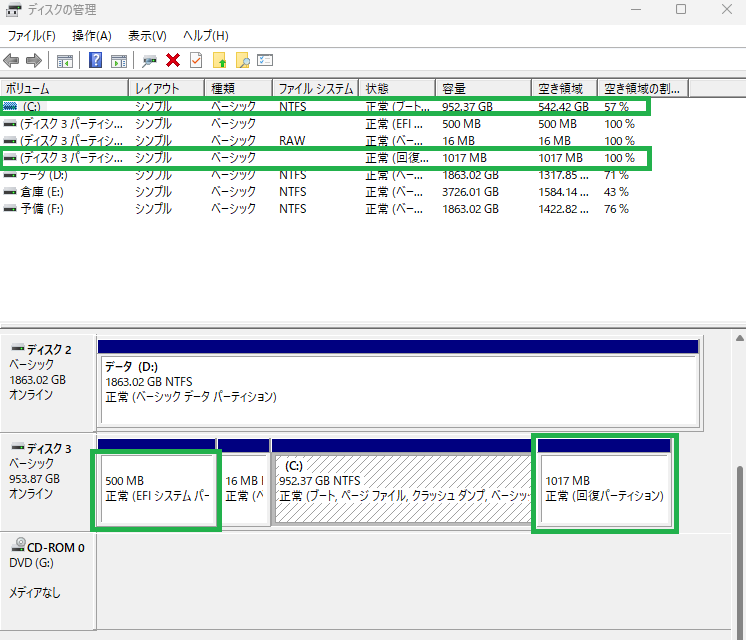This screenshot has height=640, width=746.
Task: Open the ヘルプ(H) menu
Action: click(x=205, y=36)
